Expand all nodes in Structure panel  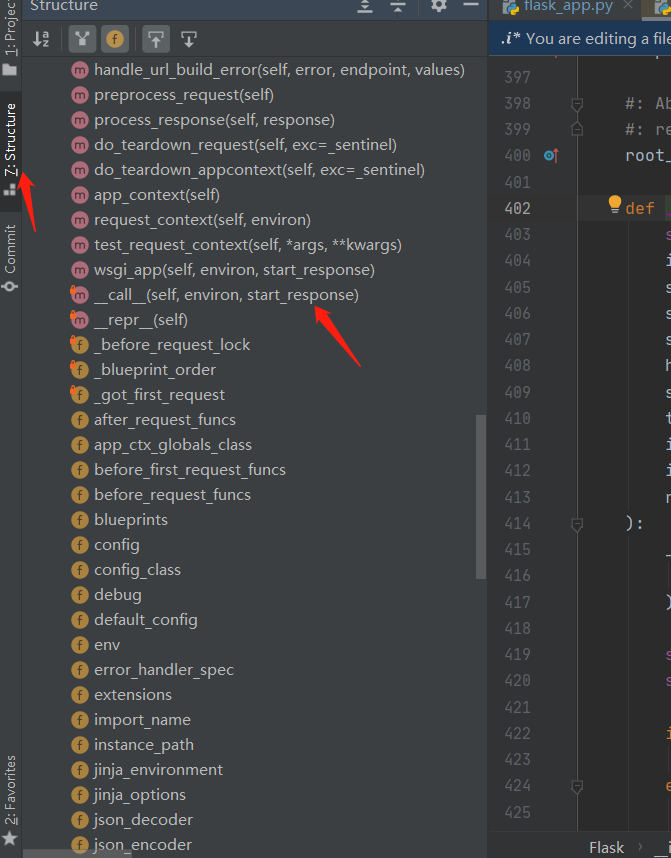tap(365, 7)
